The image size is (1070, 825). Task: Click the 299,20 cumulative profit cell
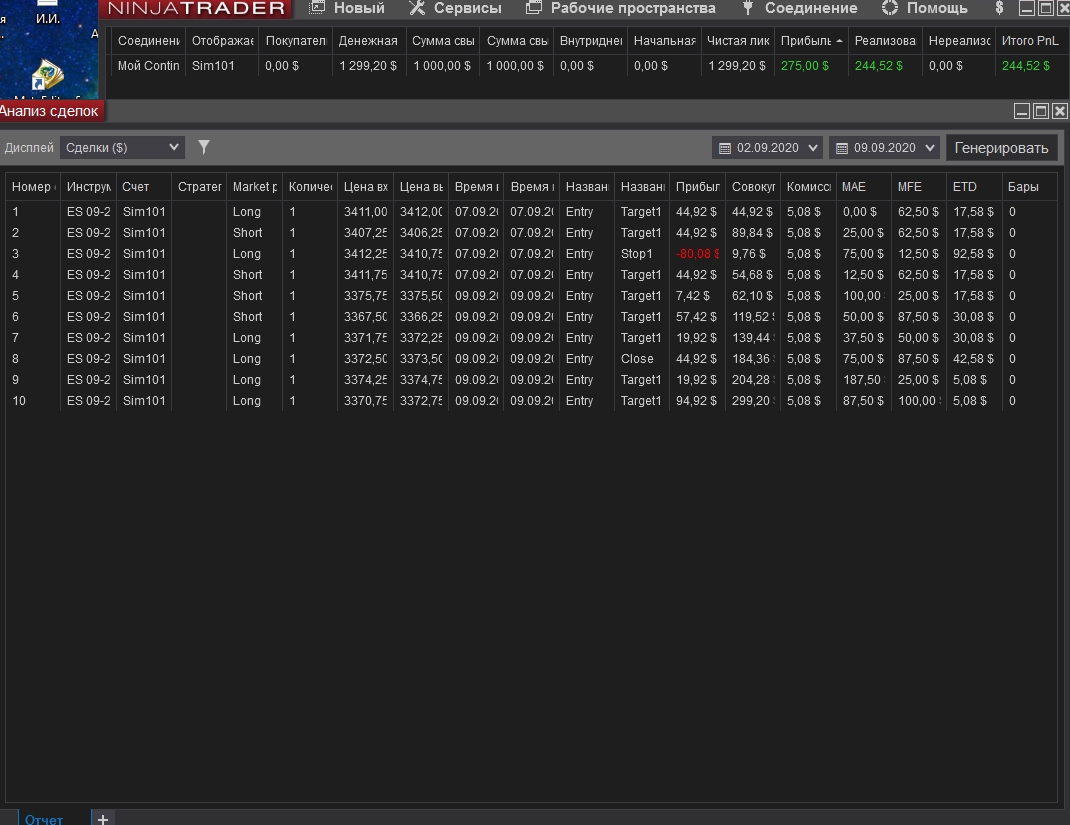pos(753,401)
